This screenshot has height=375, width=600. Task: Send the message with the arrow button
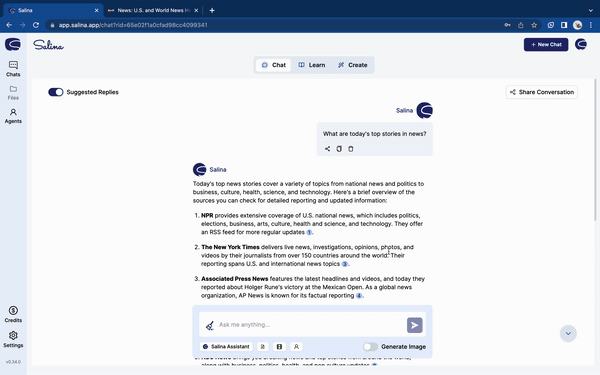tap(414, 325)
